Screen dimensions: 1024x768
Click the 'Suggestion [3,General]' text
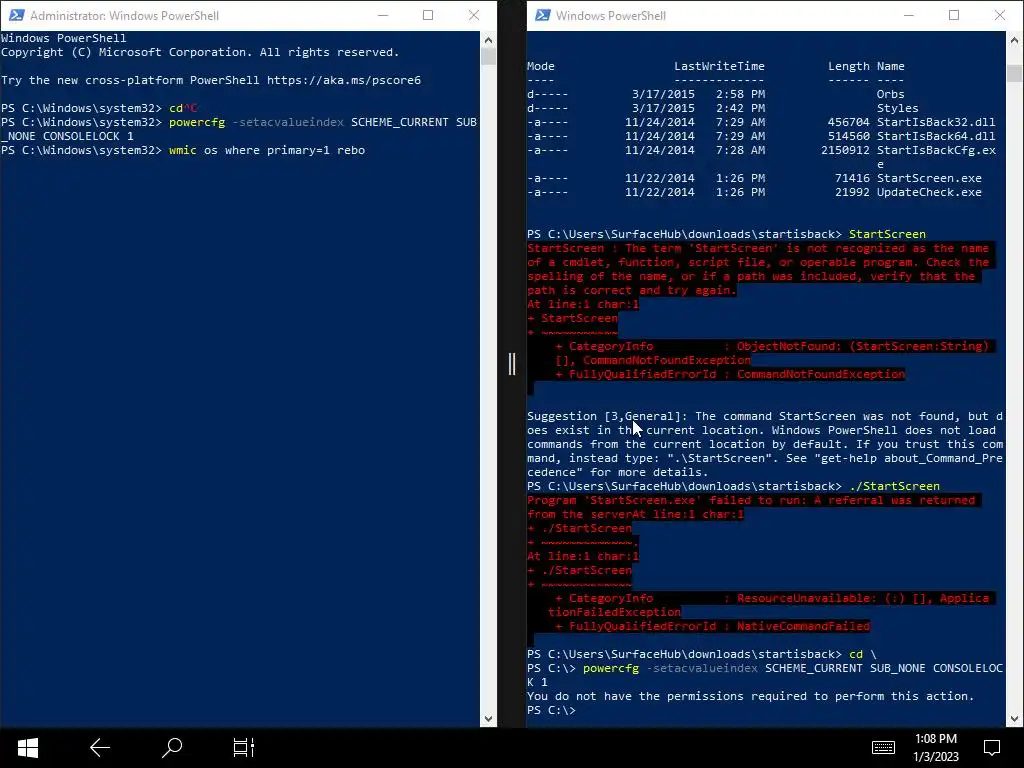tap(607, 416)
